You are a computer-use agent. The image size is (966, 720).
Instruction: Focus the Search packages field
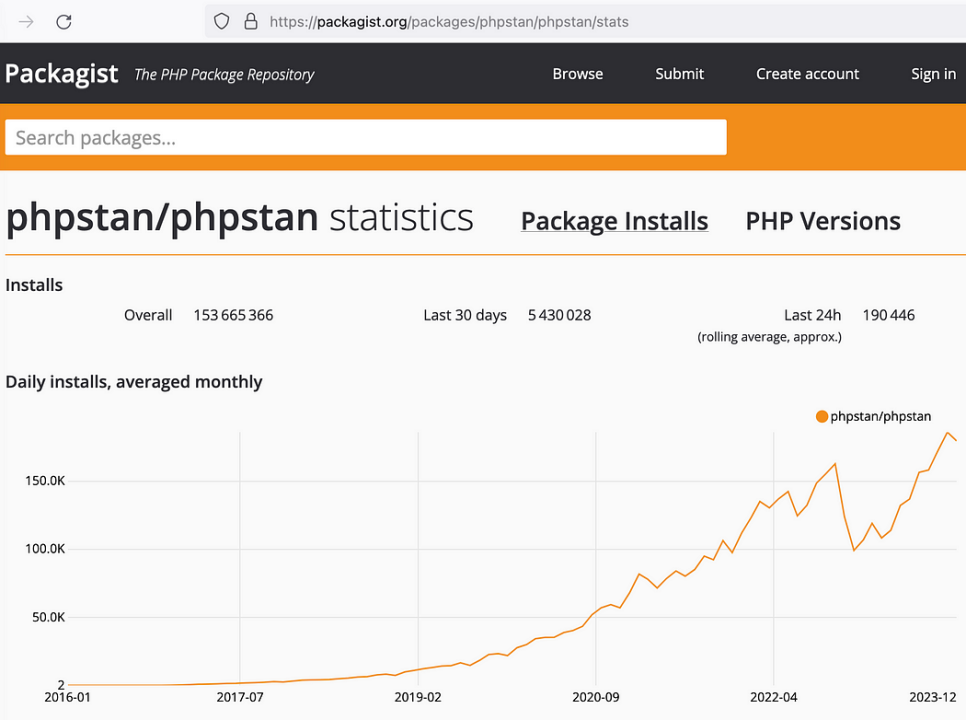[x=366, y=137]
